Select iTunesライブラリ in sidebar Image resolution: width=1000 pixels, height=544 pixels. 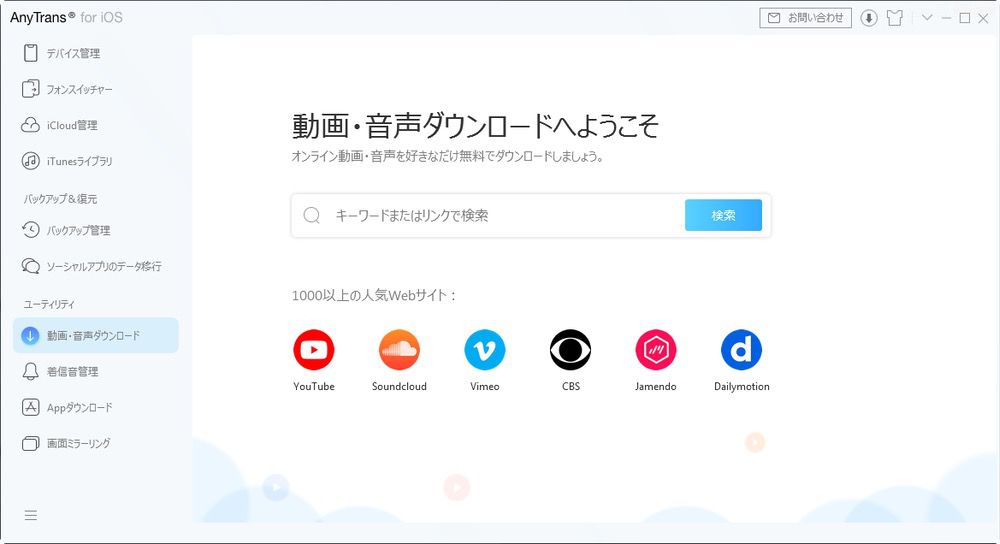(x=79, y=161)
